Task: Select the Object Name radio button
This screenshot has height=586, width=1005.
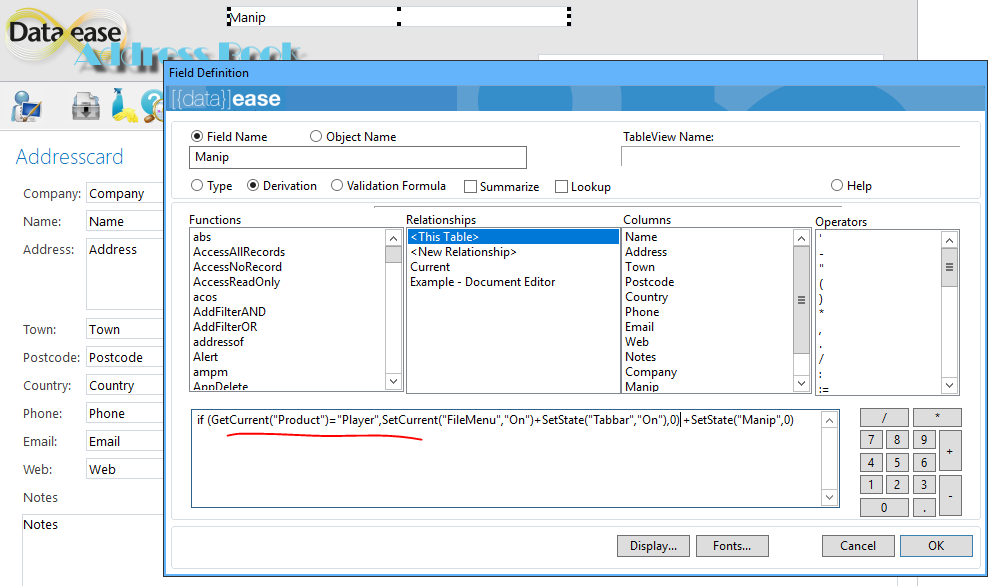Action: (315, 137)
